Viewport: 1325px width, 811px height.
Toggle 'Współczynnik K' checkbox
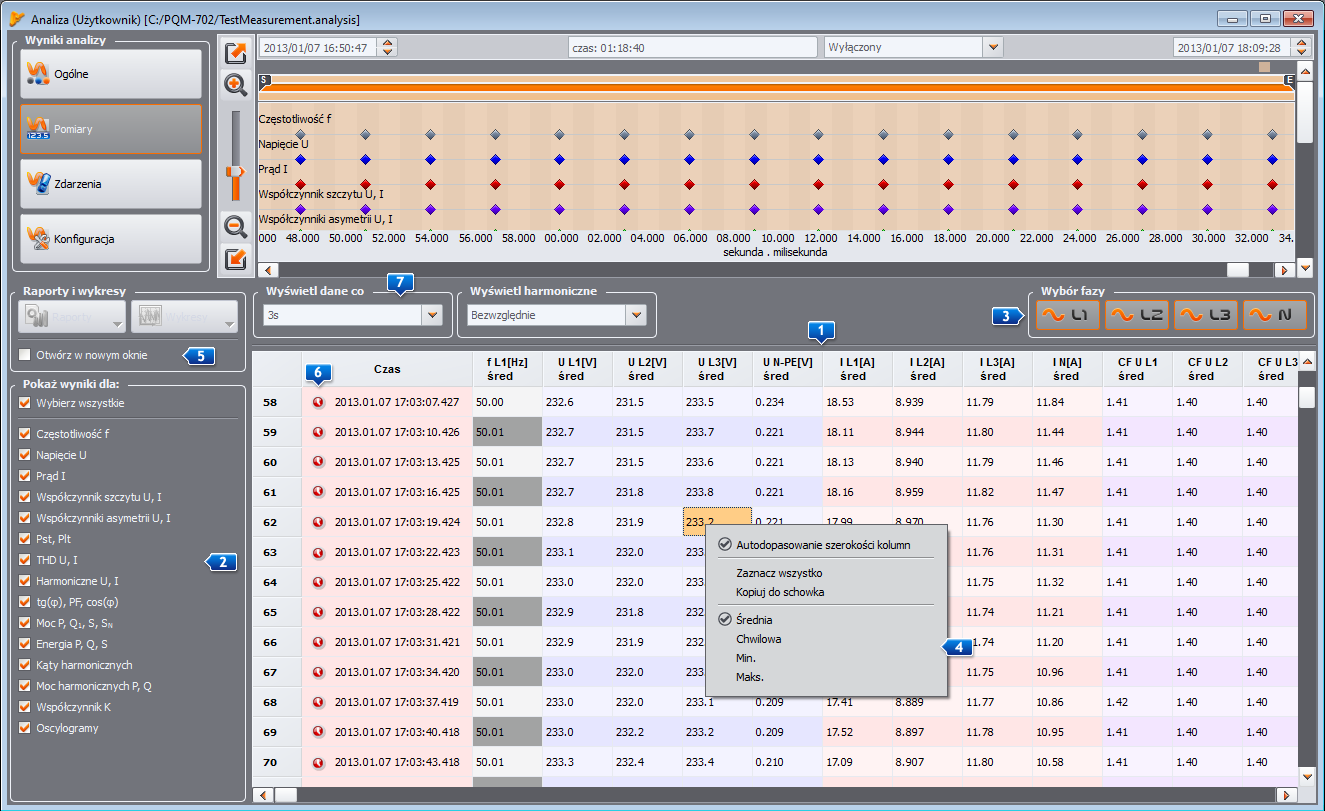[26, 707]
